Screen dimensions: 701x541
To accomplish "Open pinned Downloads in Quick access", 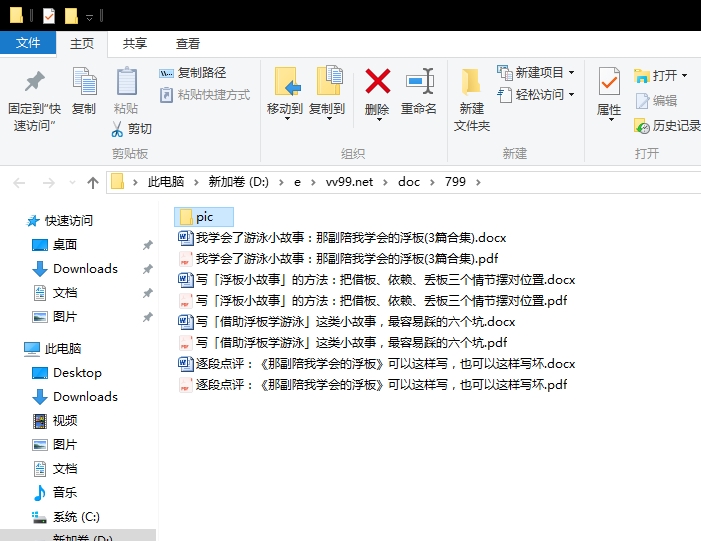I will tap(75, 269).
